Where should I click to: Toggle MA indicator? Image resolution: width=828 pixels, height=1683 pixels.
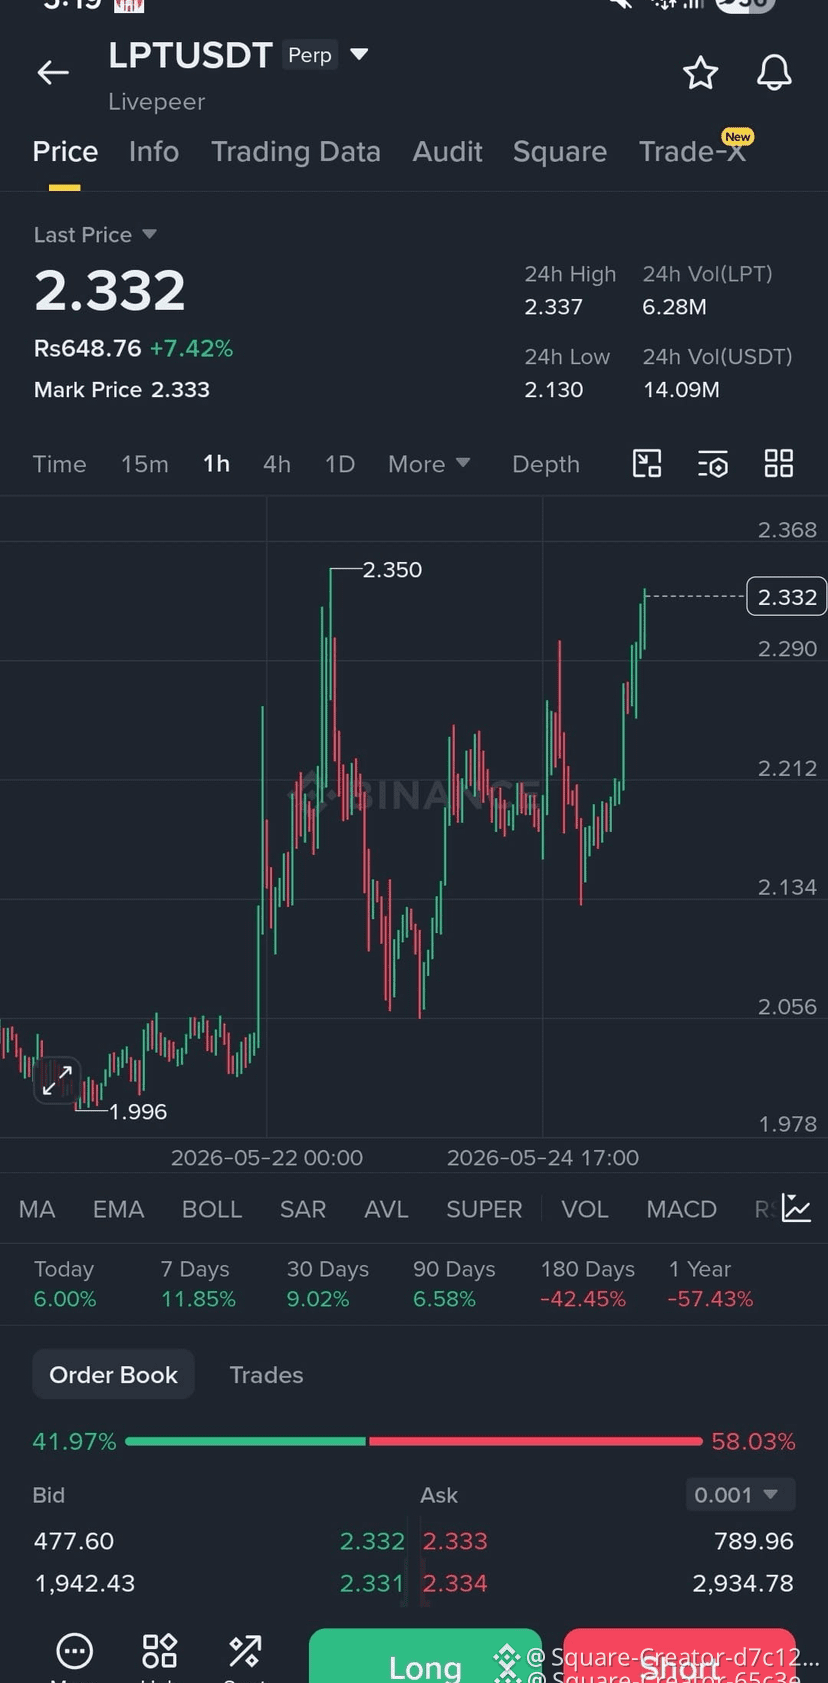tap(37, 1209)
